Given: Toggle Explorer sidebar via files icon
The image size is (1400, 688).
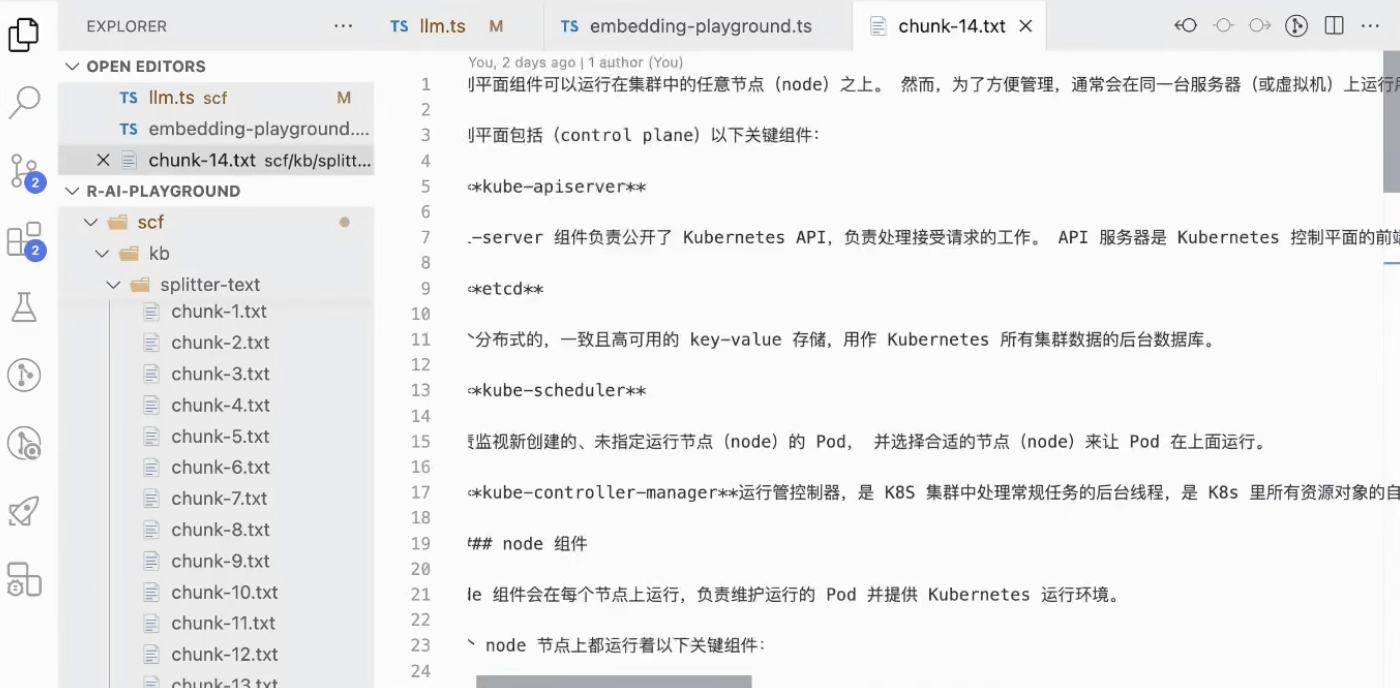Looking at the screenshot, I should (x=24, y=34).
